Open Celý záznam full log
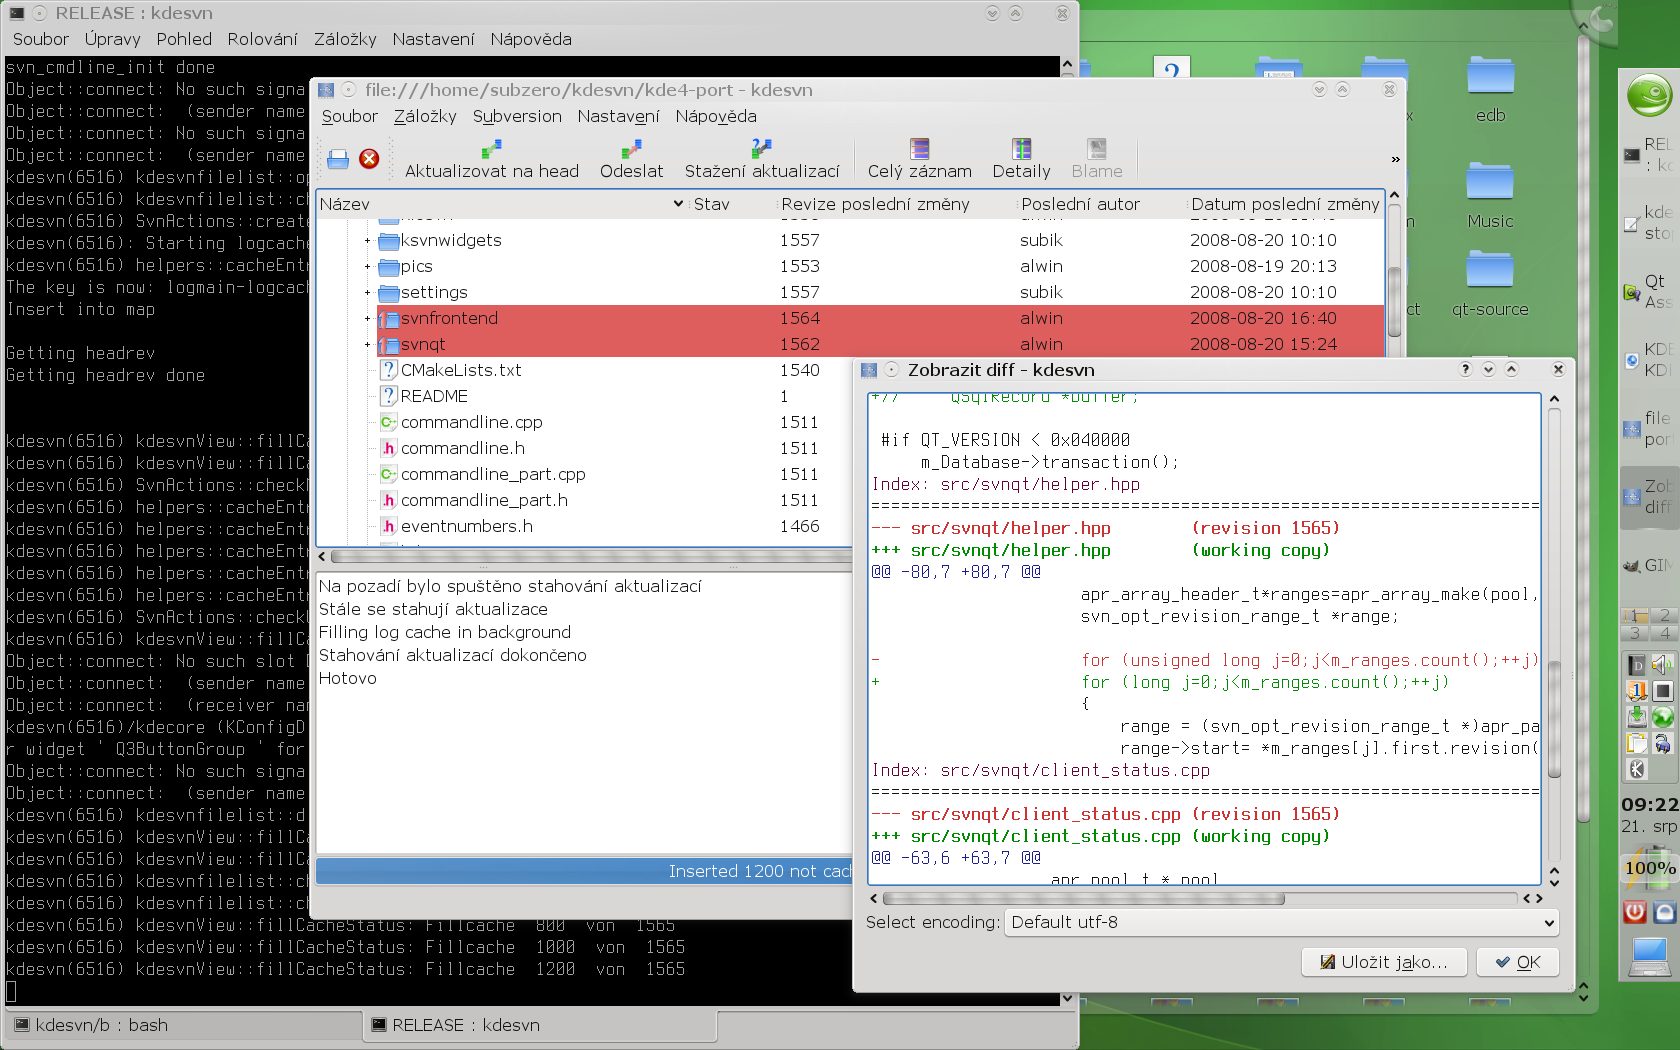 click(x=920, y=160)
